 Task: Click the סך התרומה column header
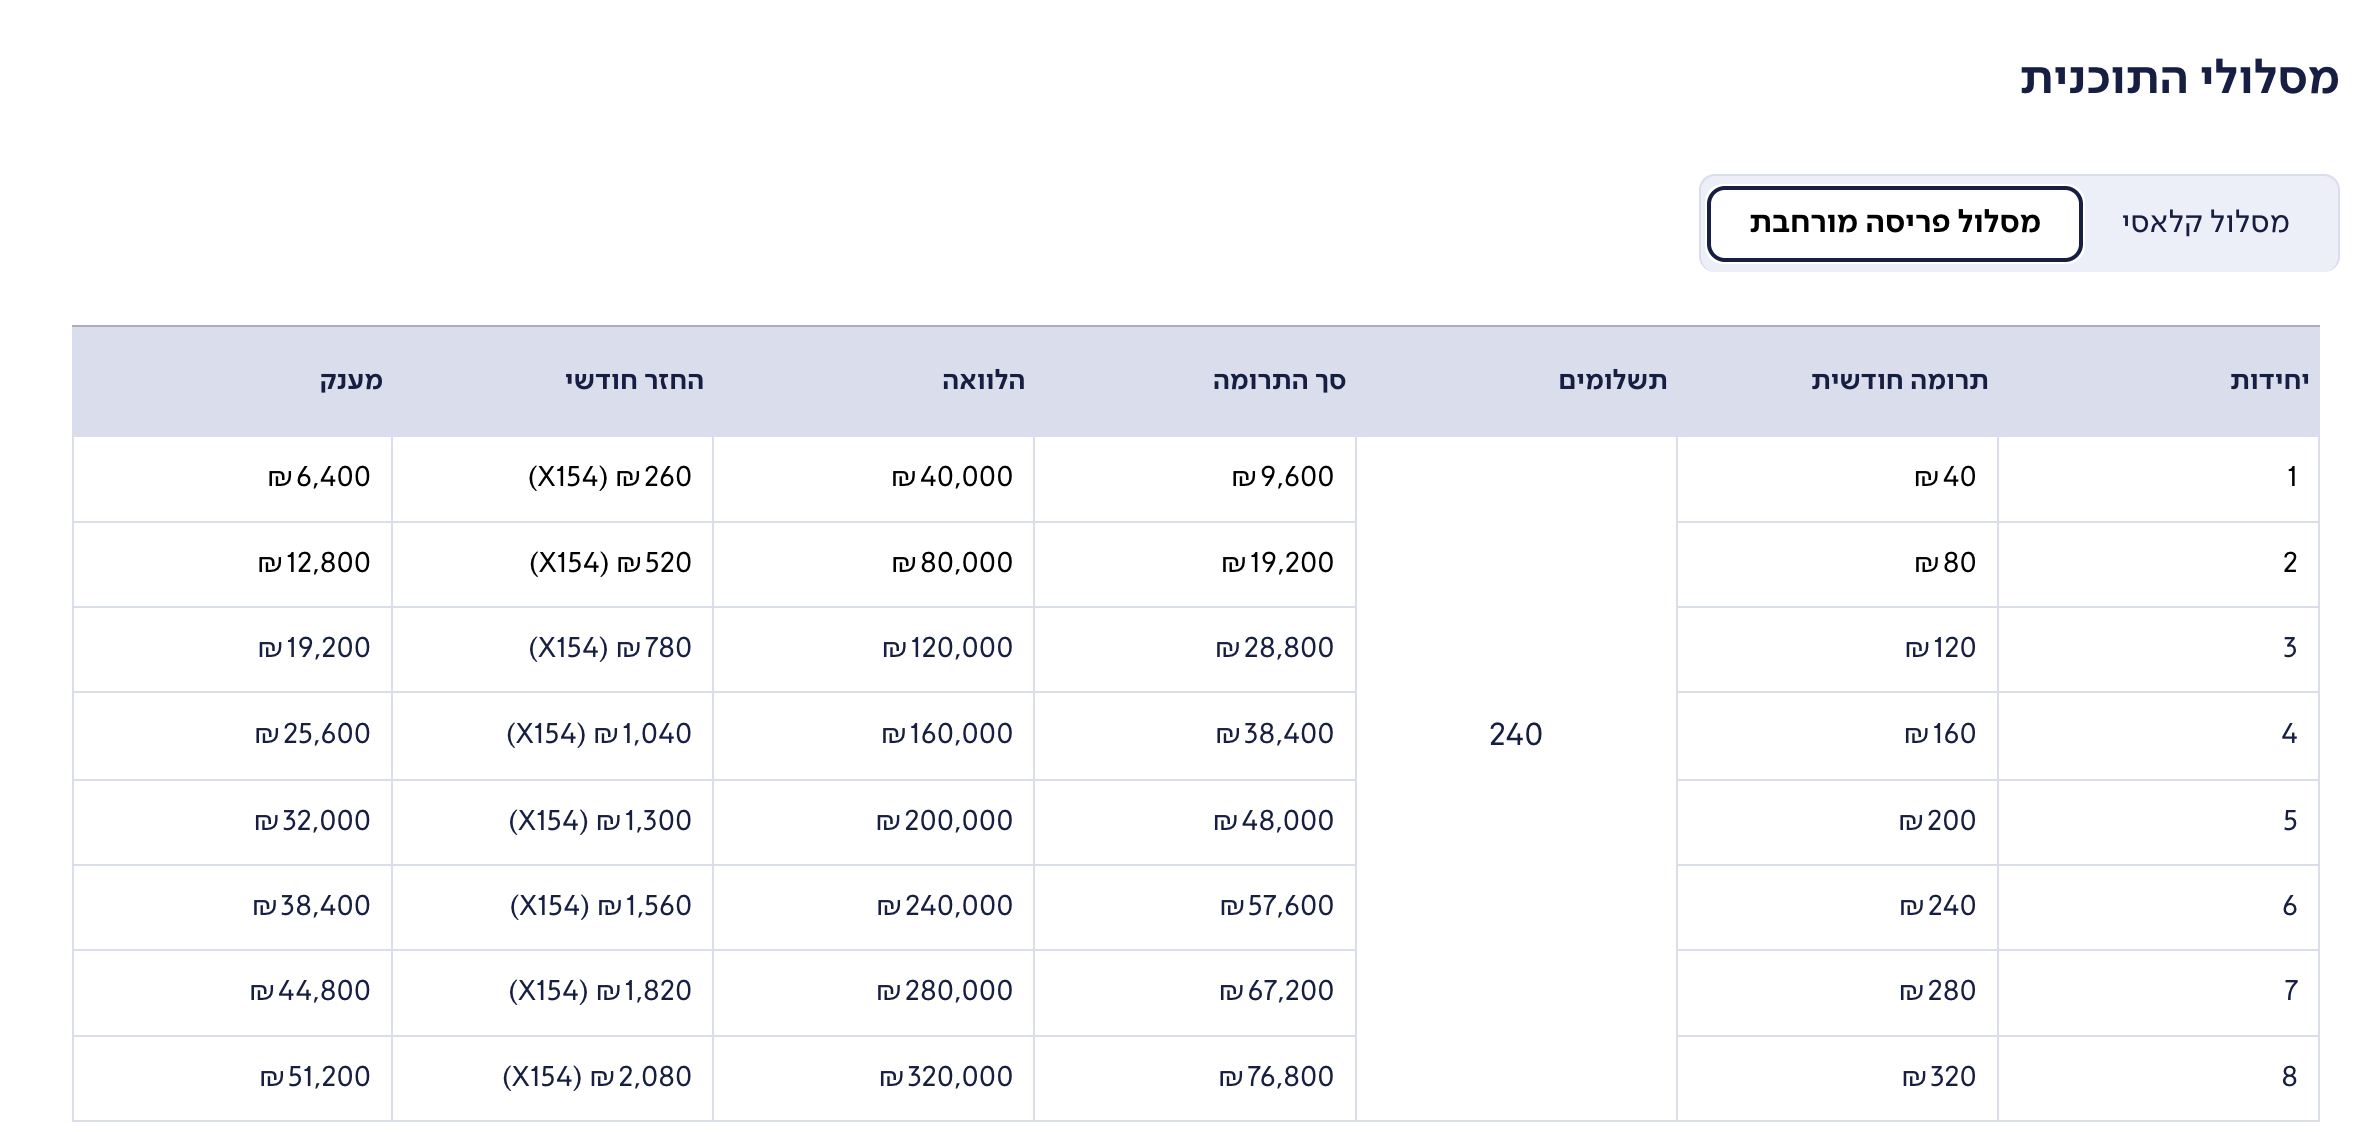(x=1279, y=381)
